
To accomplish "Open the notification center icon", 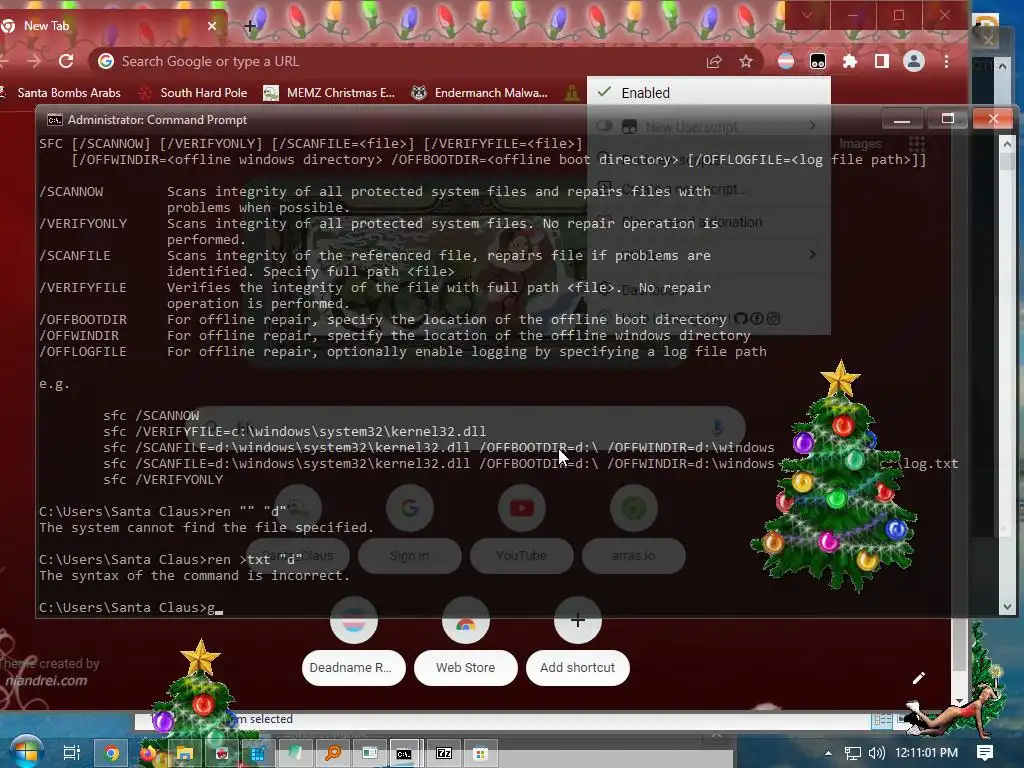I will click(x=985, y=753).
